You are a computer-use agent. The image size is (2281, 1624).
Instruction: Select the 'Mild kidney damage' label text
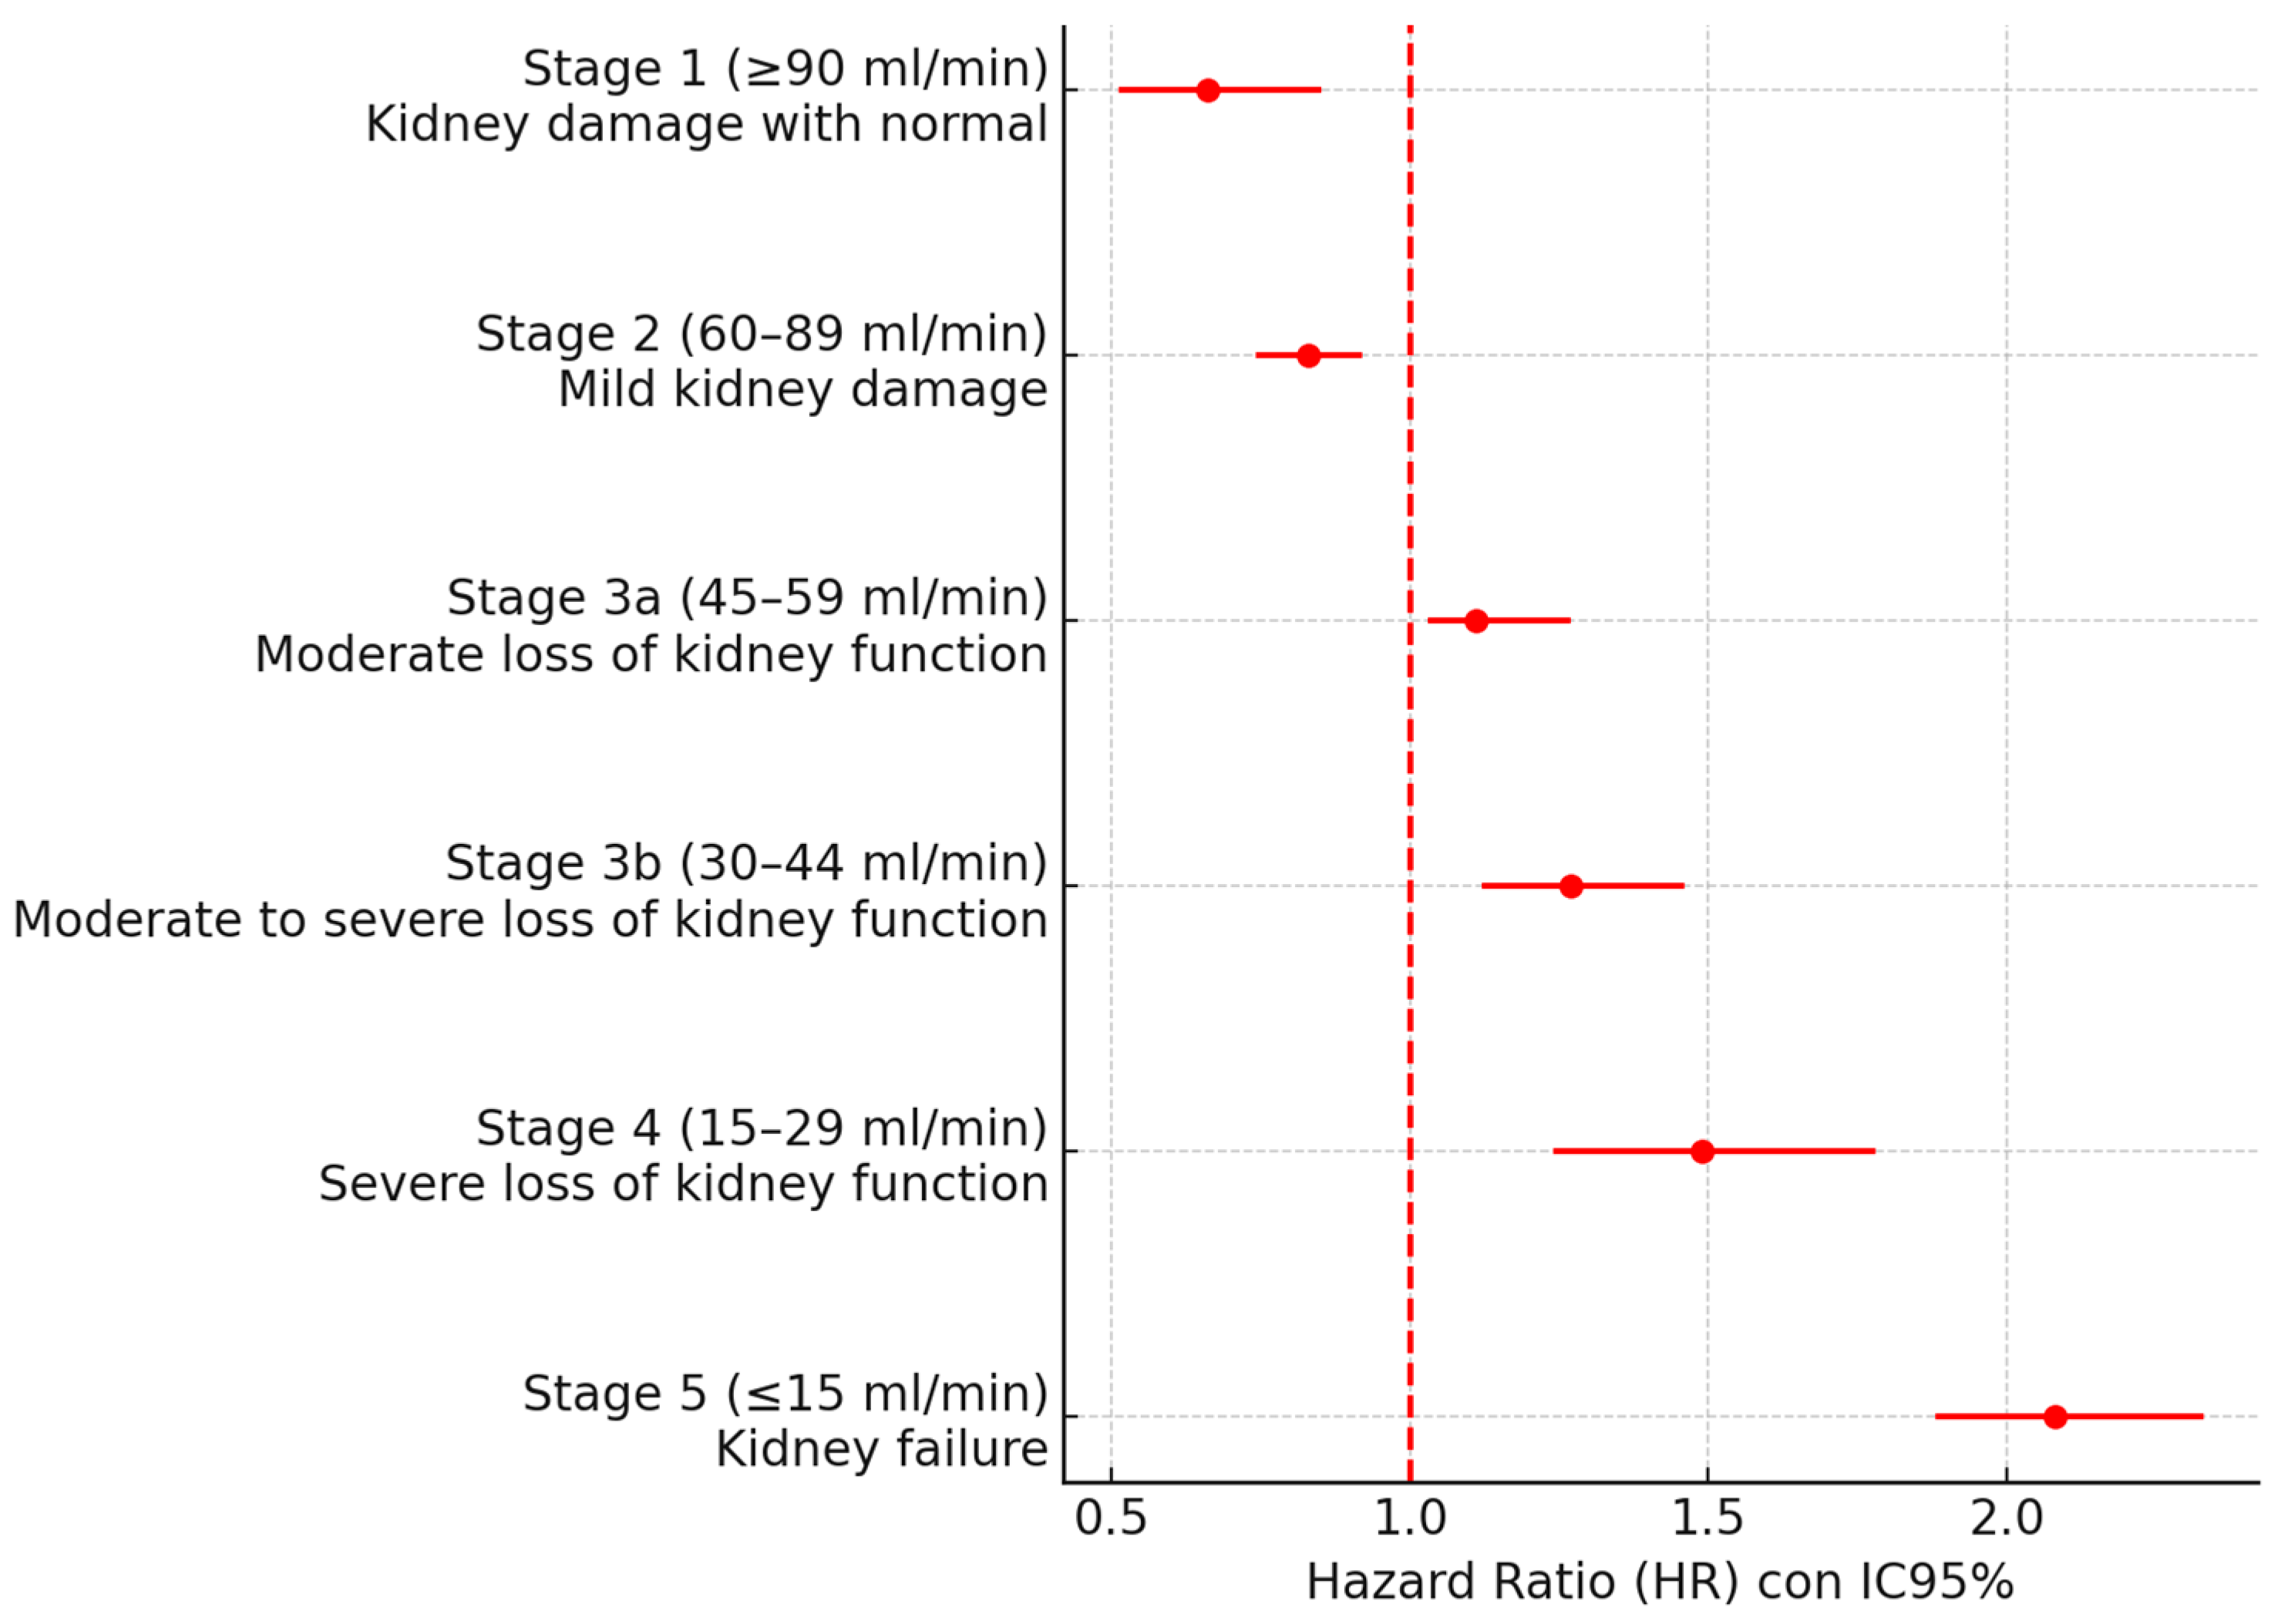(x=802, y=389)
